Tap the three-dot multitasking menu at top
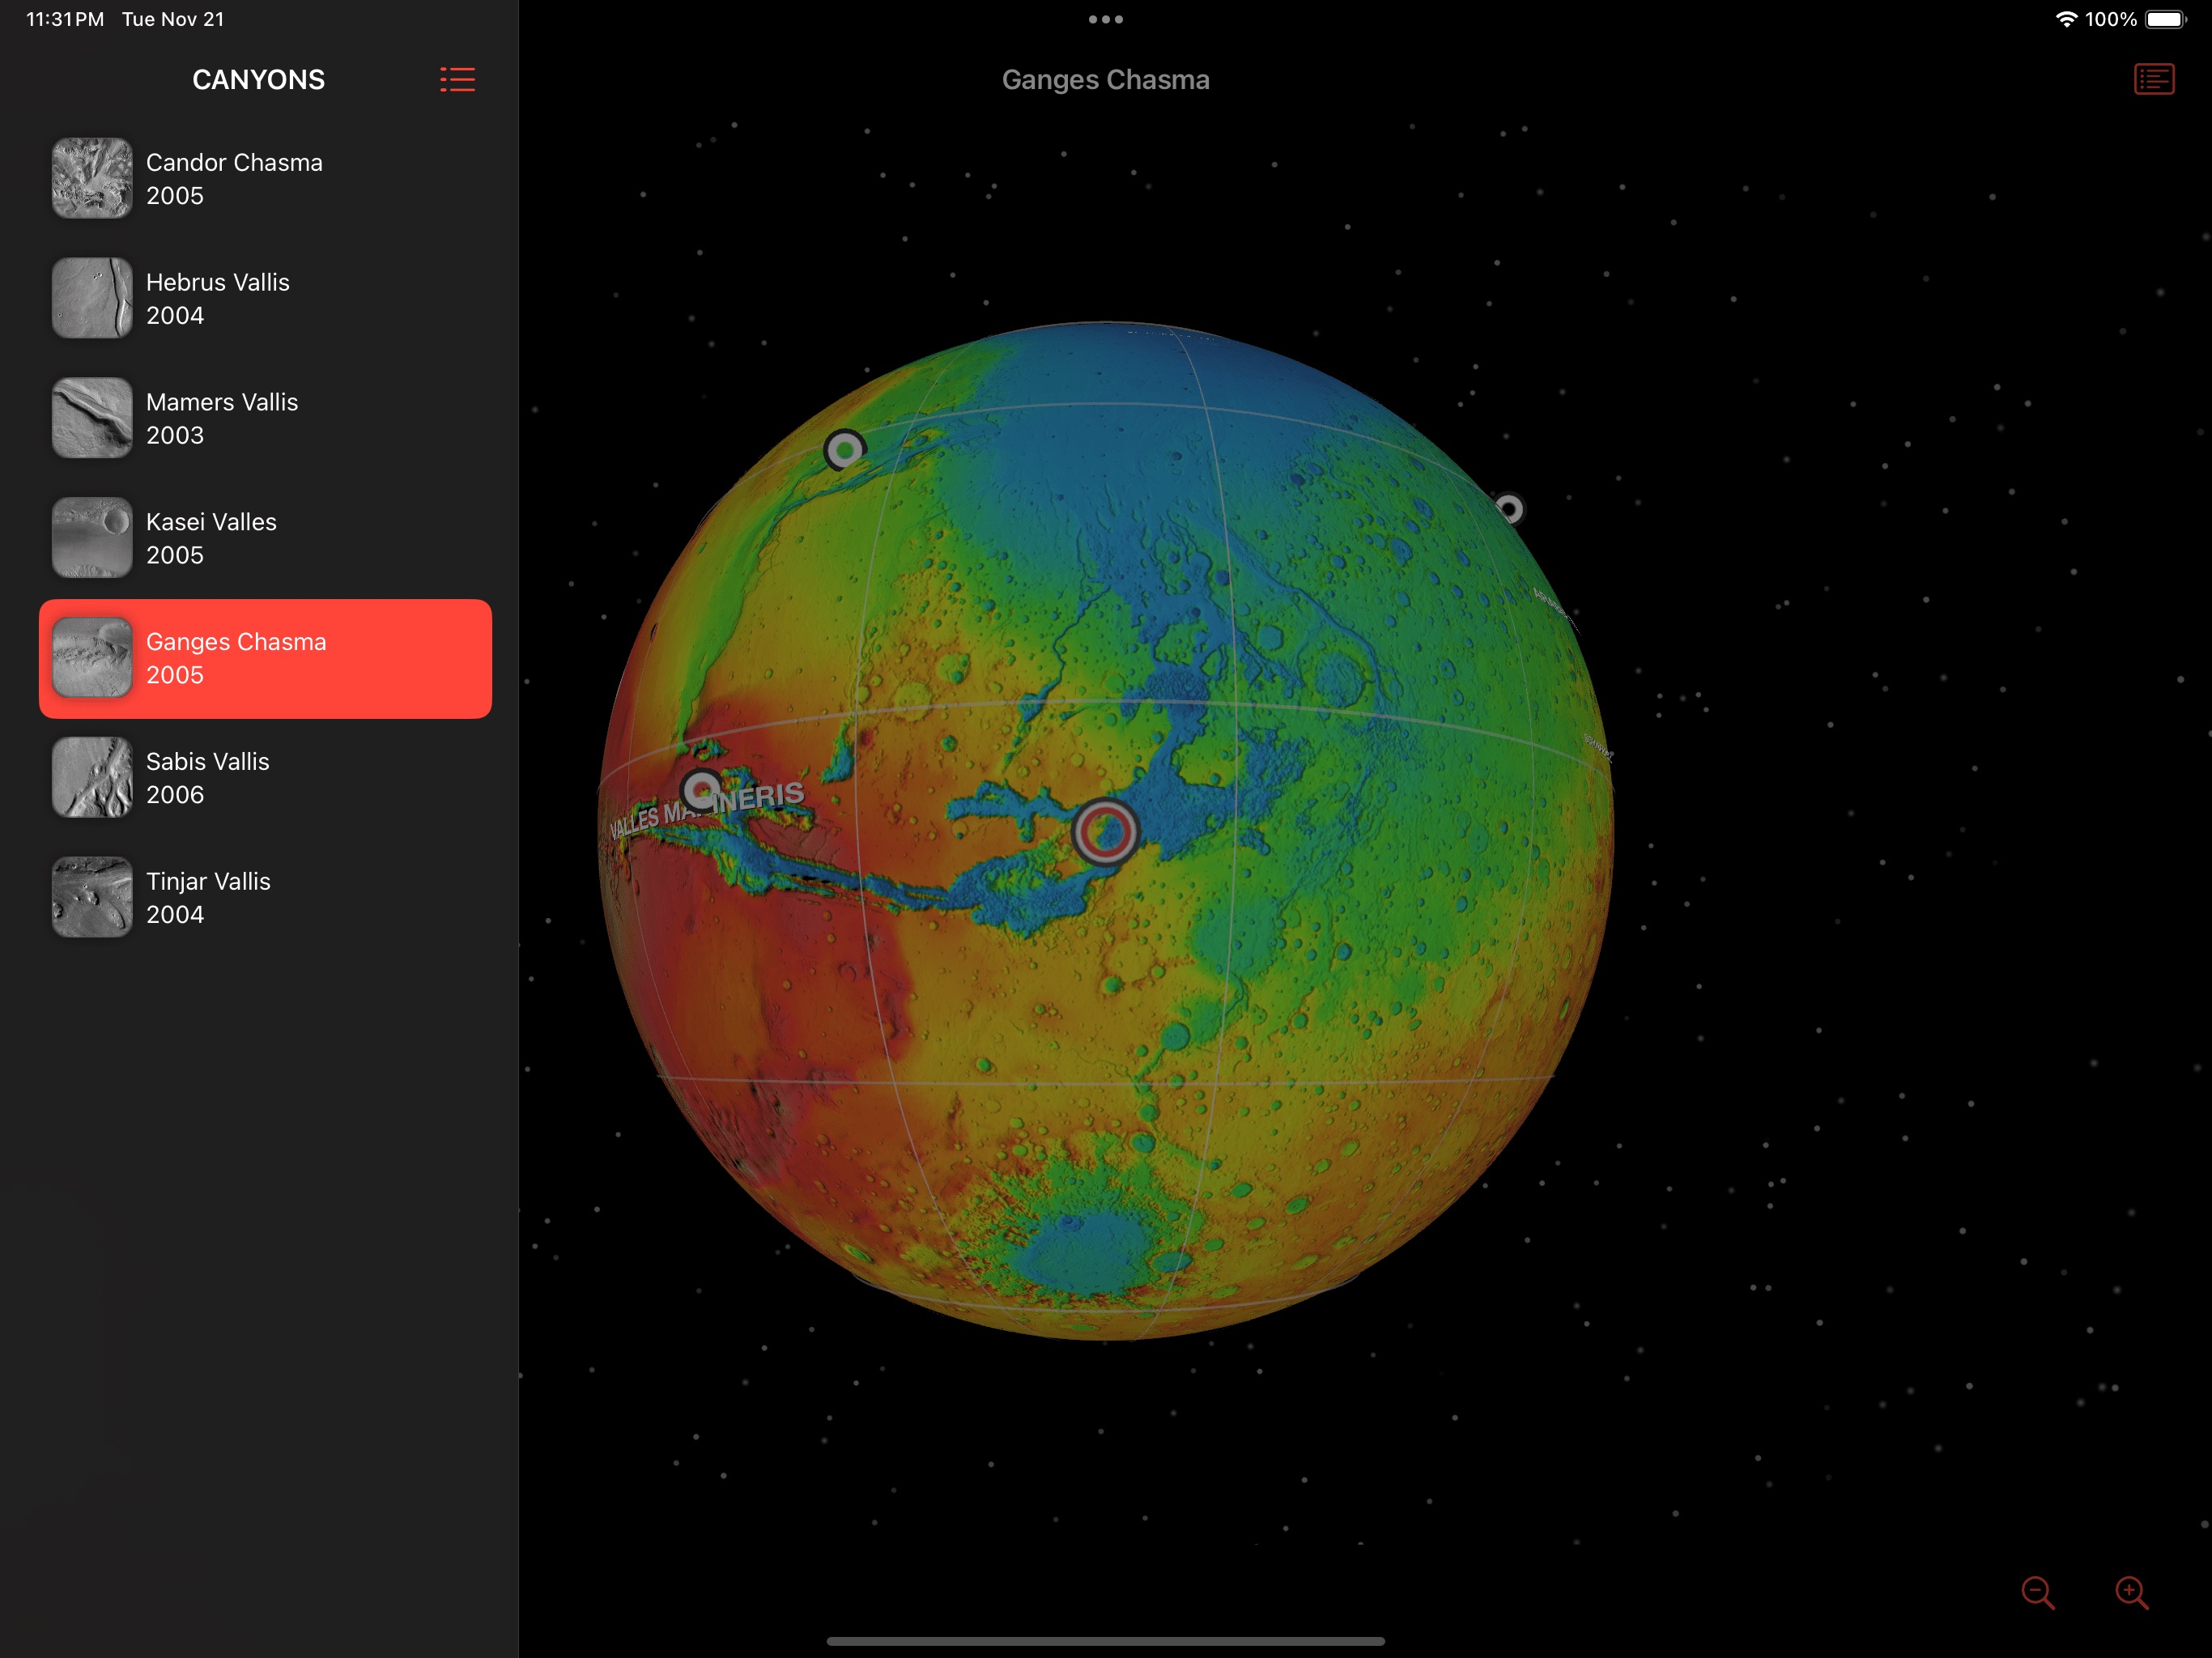 [1105, 19]
